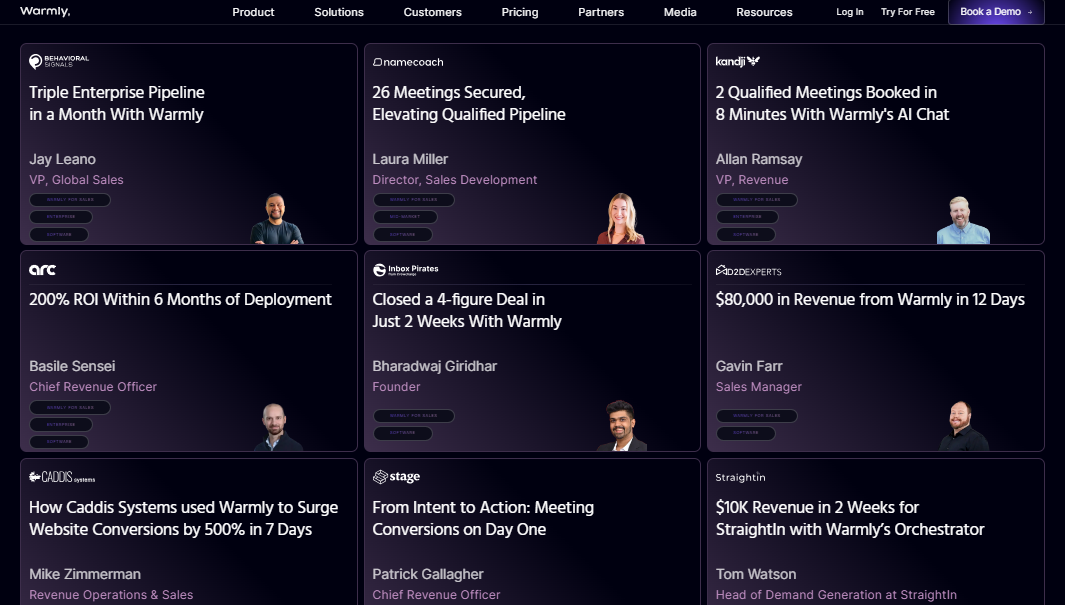The image size is (1065, 605).
Task: Go to the Warmly home logo
Action: pos(45,11)
